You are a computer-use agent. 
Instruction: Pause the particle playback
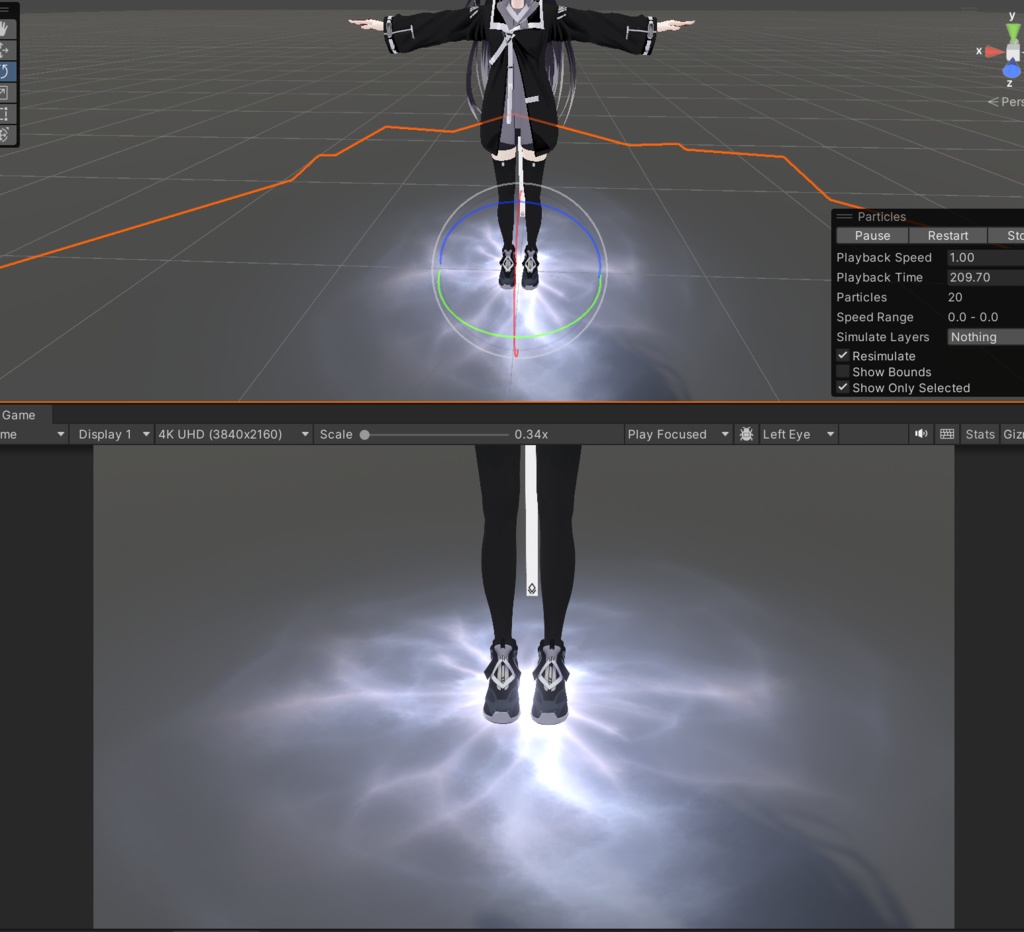[x=871, y=235]
